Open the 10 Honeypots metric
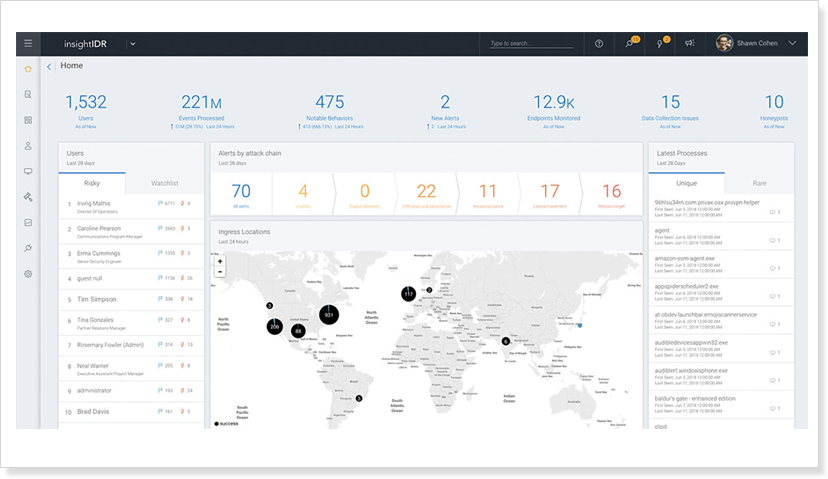Screen dimensions: 828x479 pos(774,110)
